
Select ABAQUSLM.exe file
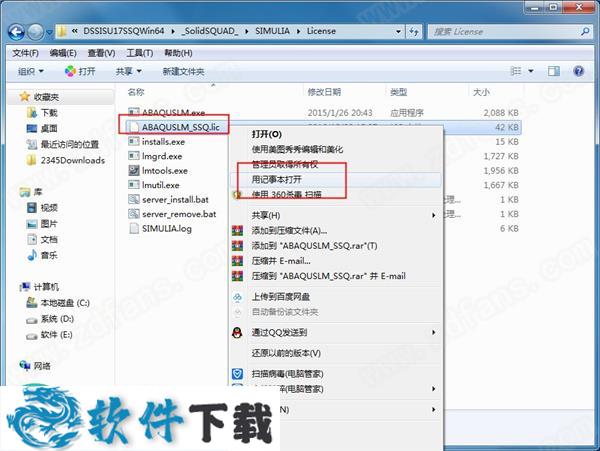[173, 112]
